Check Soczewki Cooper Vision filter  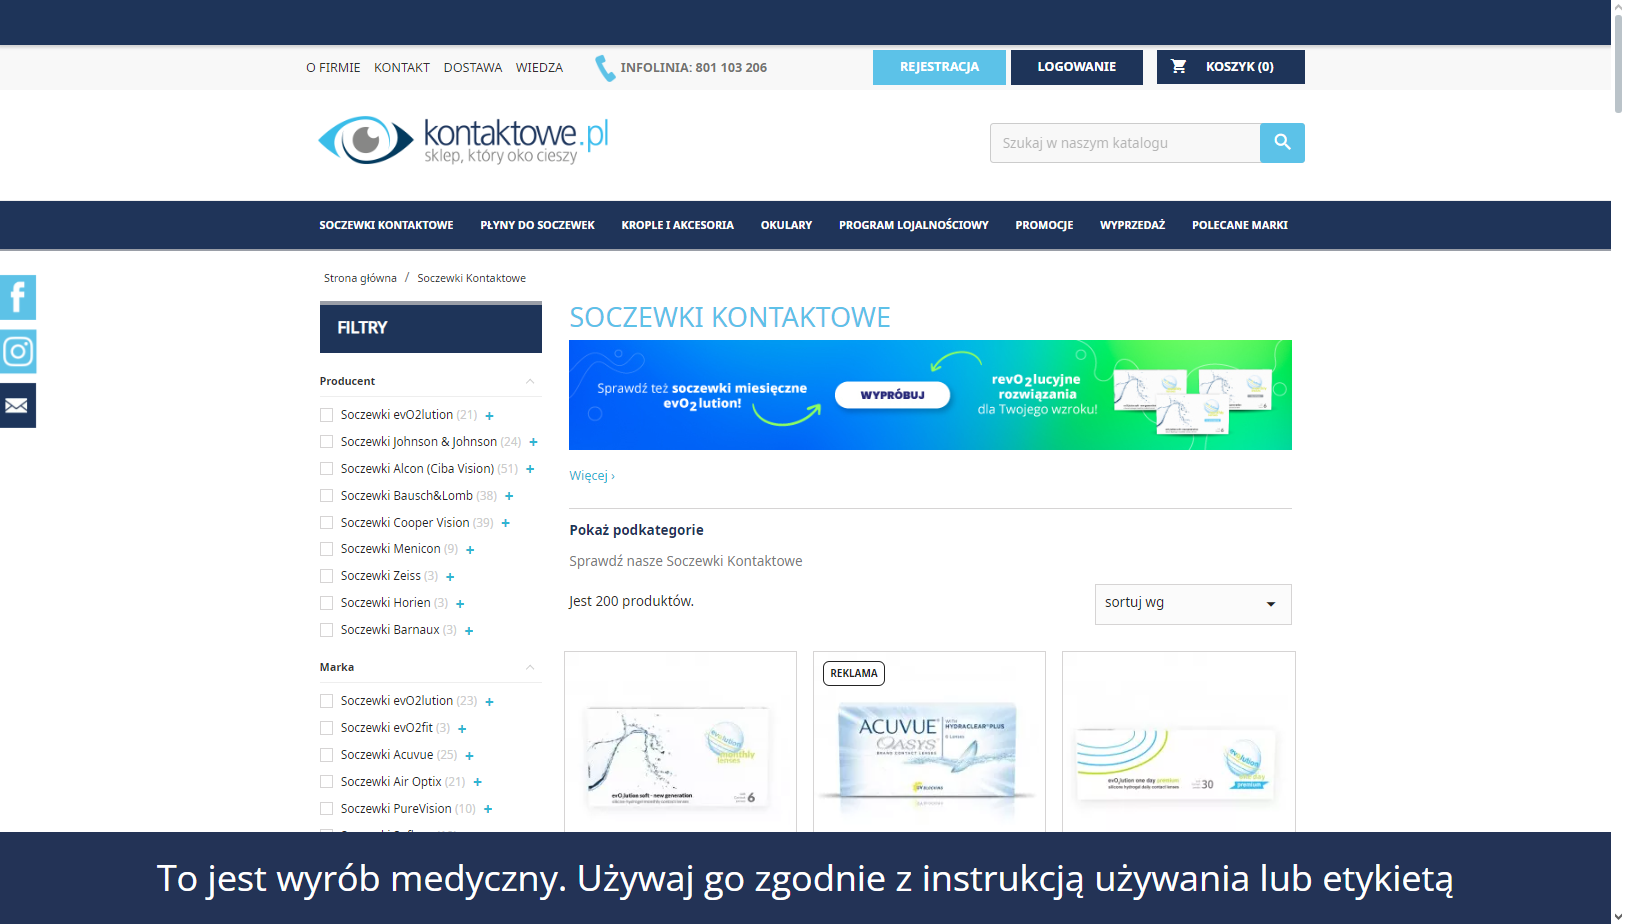pos(326,523)
